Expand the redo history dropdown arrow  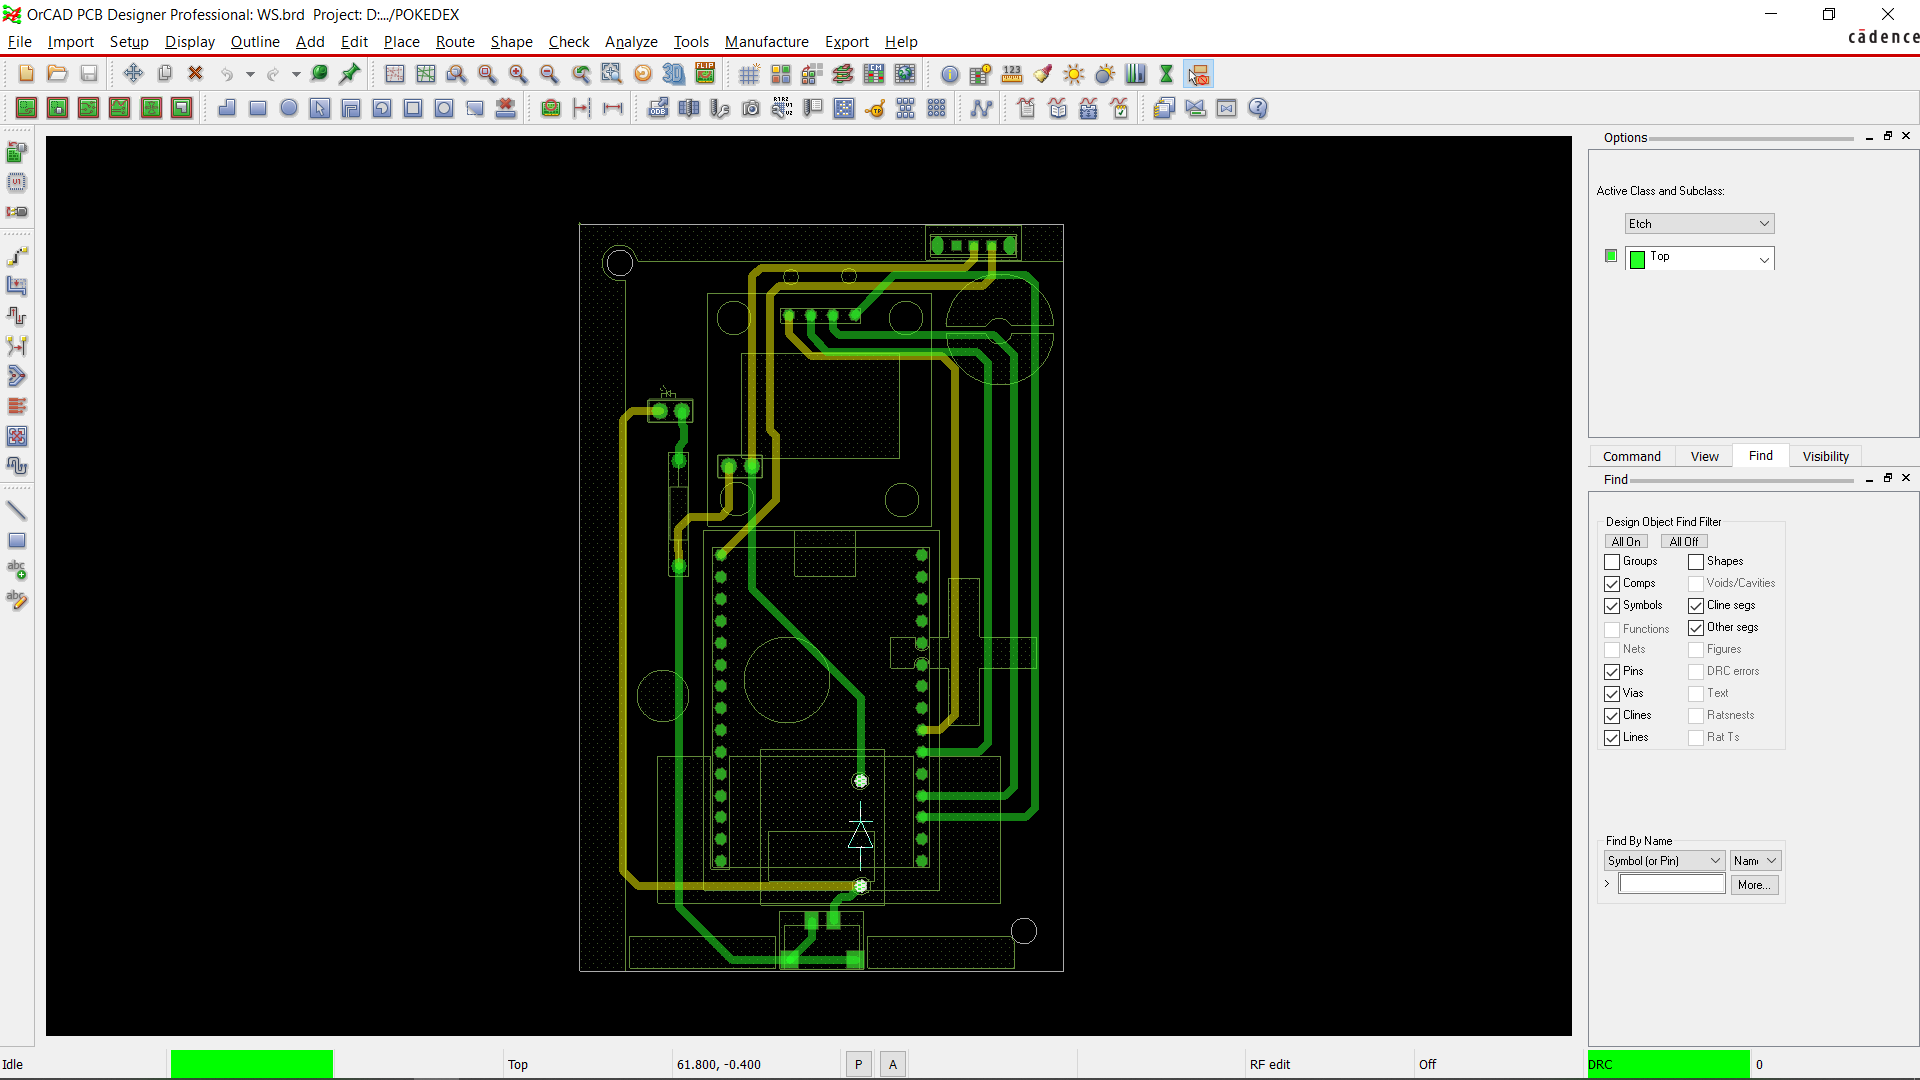[x=296, y=74]
